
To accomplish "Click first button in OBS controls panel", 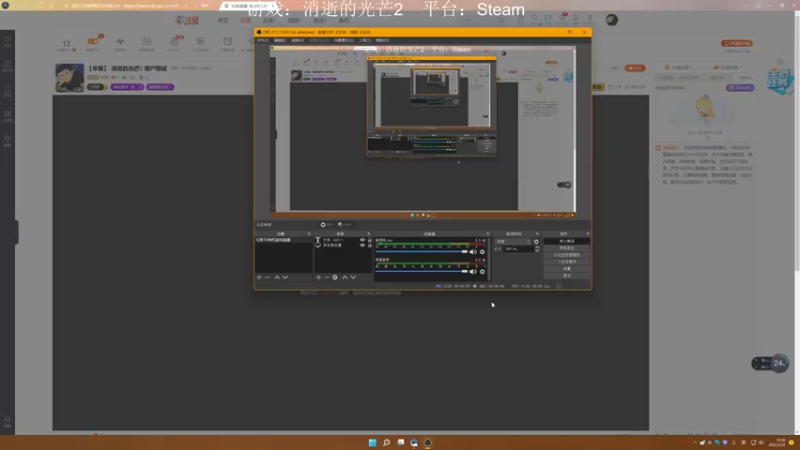I will pyautogui.click(x=566, y=241).
